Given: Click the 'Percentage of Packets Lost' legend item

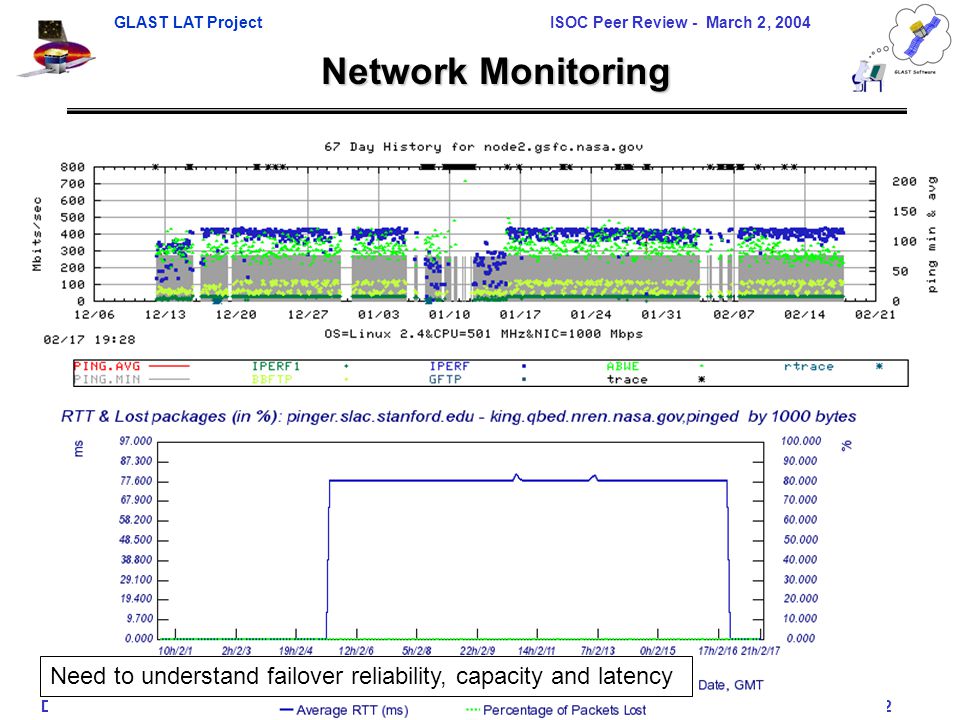Looking at the screenshot, I should [556, 710].
